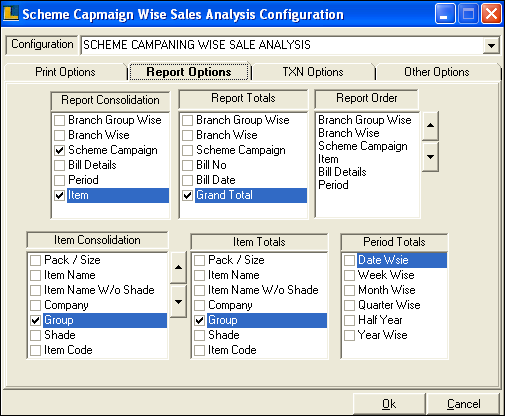Click the application icon in title bar

point(11,14)
